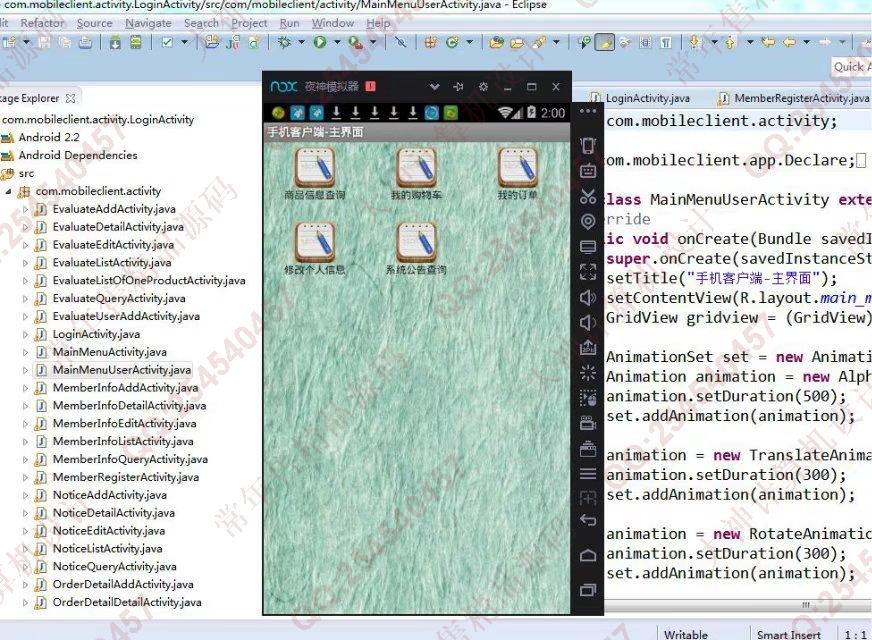872x640 pixels.
Task: Click the Print icon in Eclipse toolbar
Action: coord(85,42)
